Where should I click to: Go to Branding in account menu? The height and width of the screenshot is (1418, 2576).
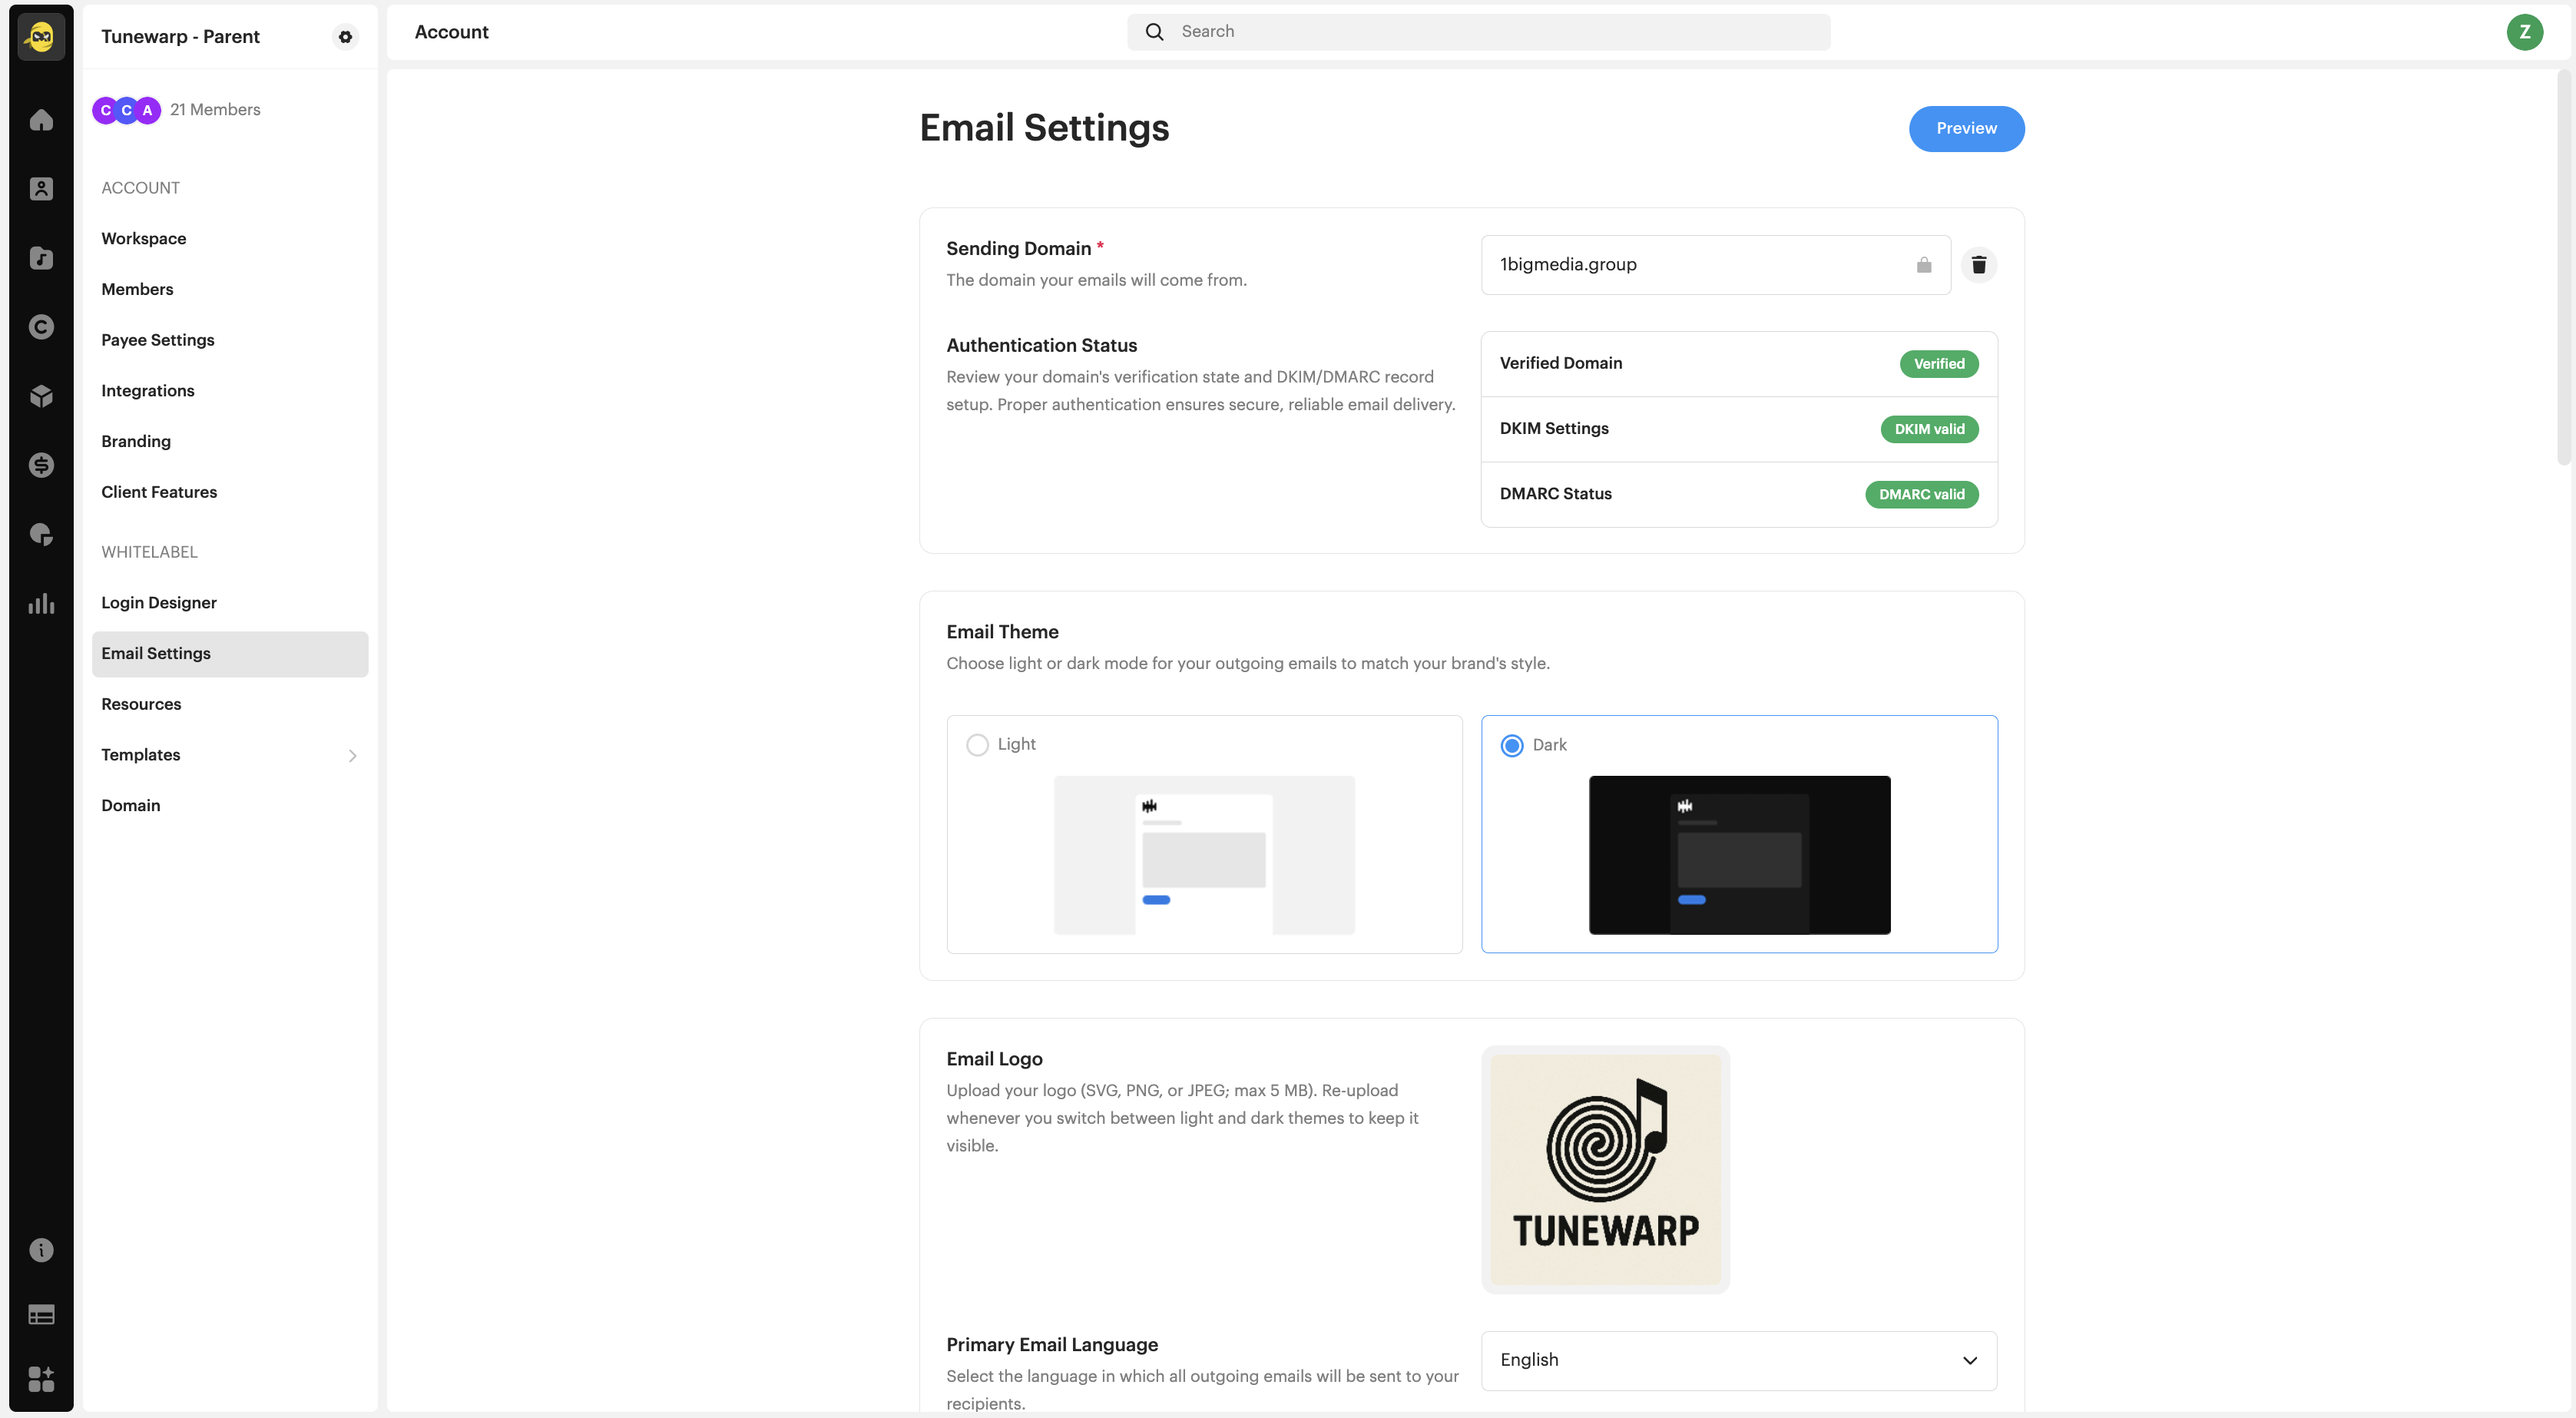click(136, 442)
